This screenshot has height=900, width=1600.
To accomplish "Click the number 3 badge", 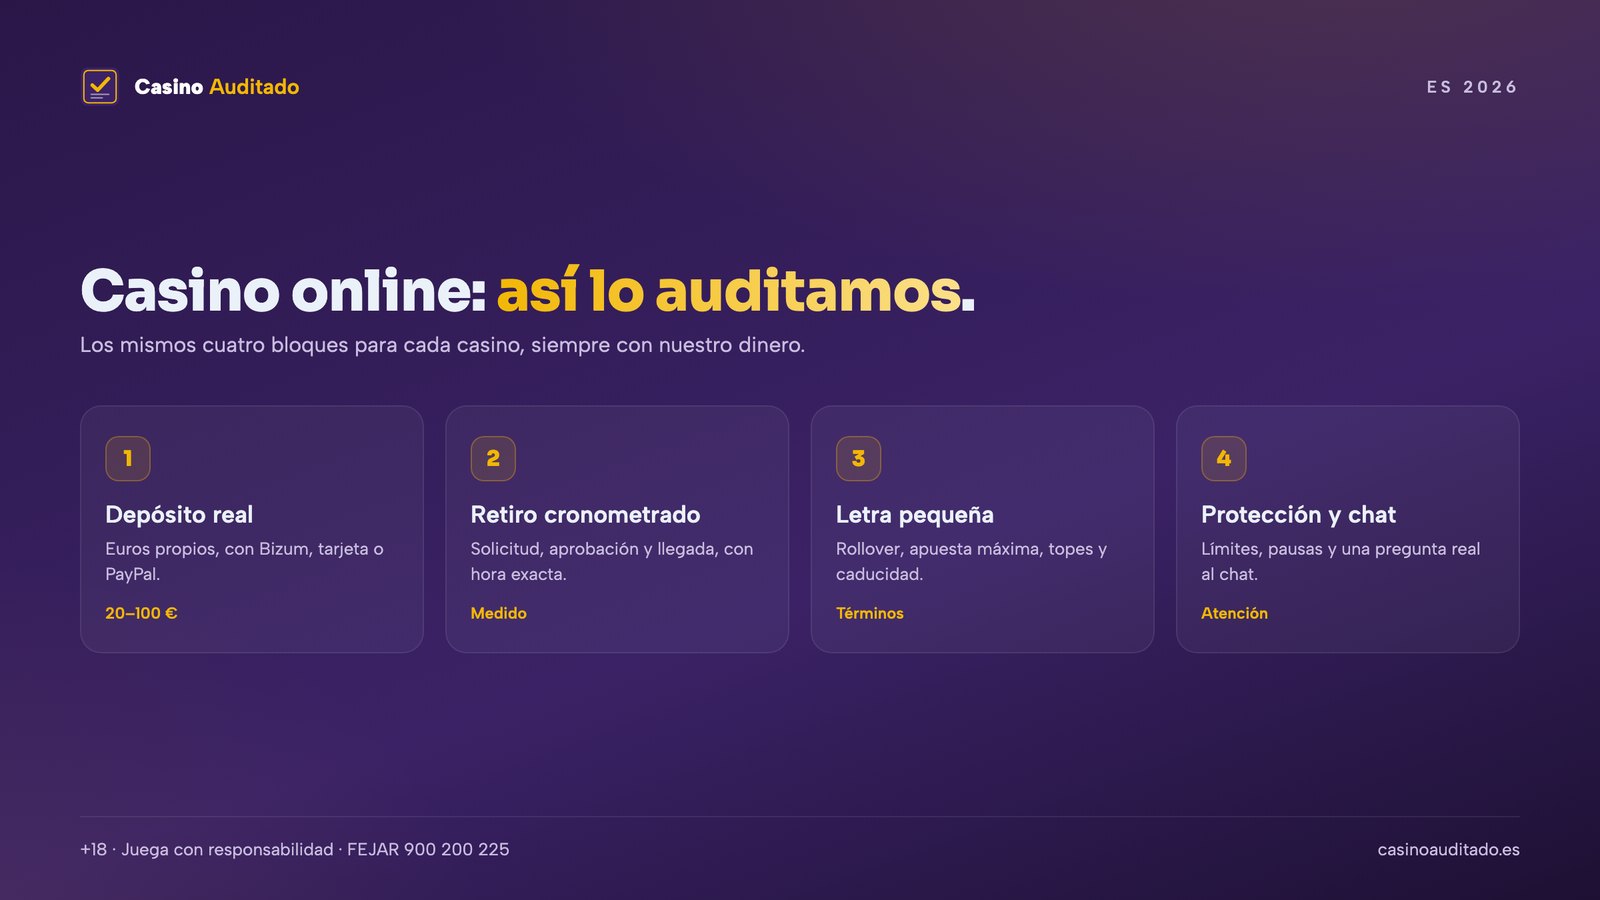I will pos(858,458).
